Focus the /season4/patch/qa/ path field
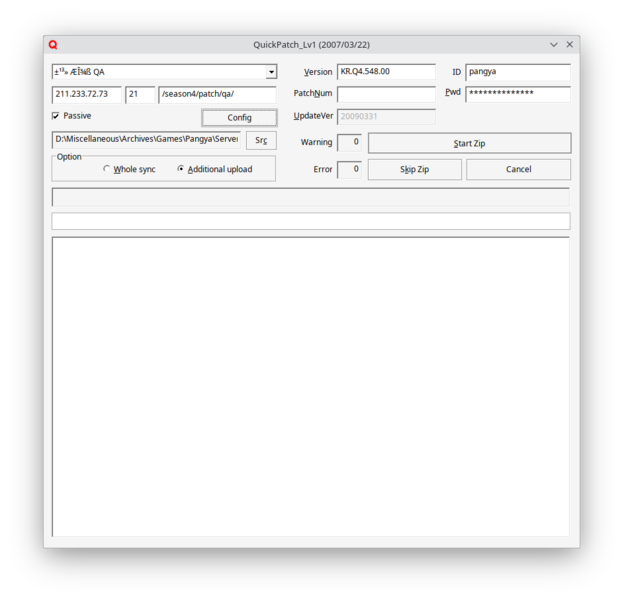 point(217,95)
